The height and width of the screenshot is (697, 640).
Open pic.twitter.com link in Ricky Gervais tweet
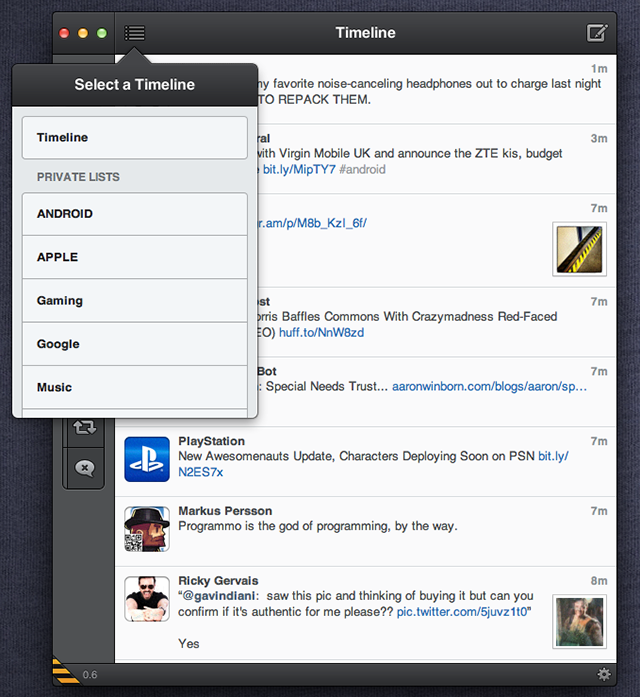tap(462, 611)
